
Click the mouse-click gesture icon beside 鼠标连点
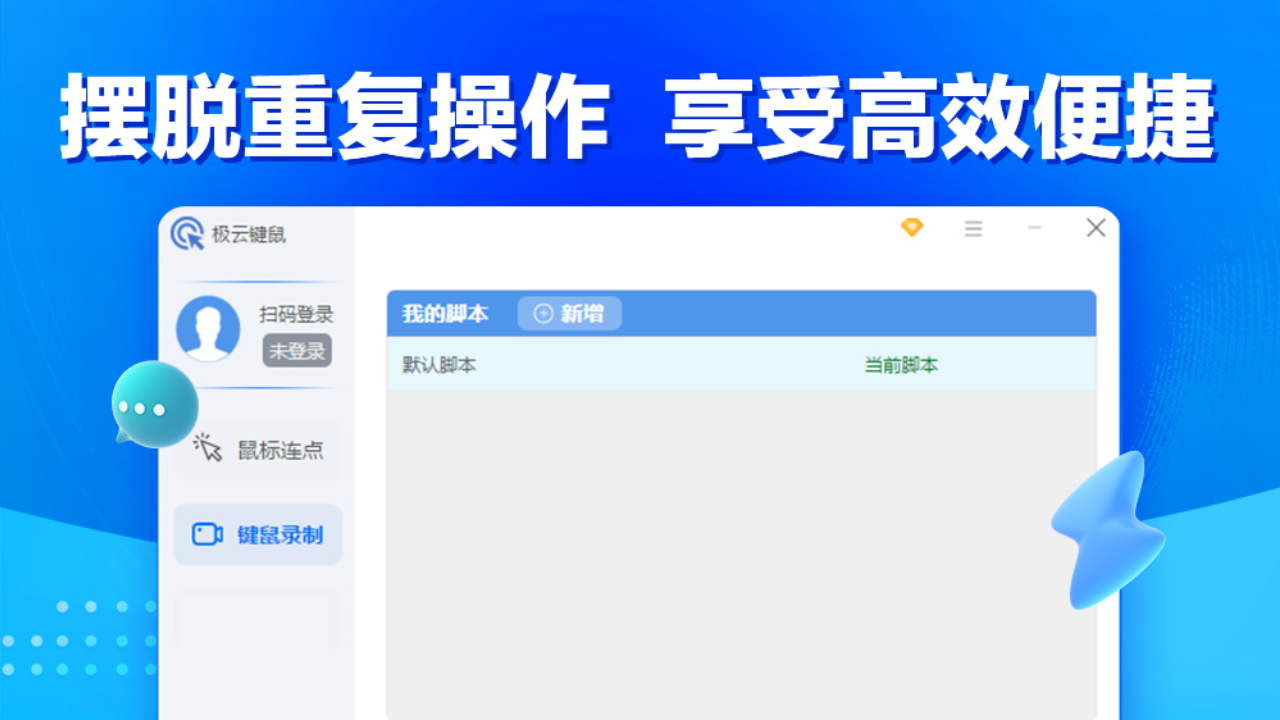click(208, 449)
